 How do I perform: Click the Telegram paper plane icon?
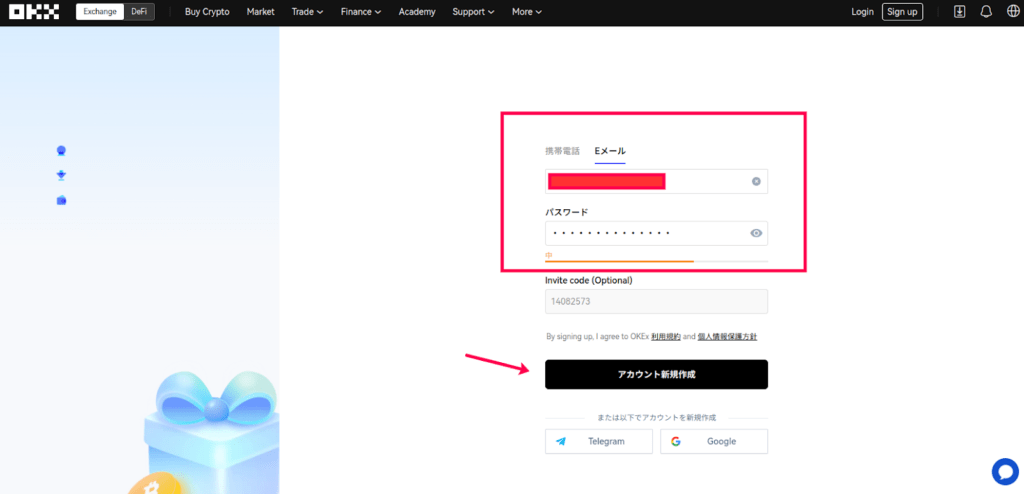pyautogui.click(x=561, y=442)
